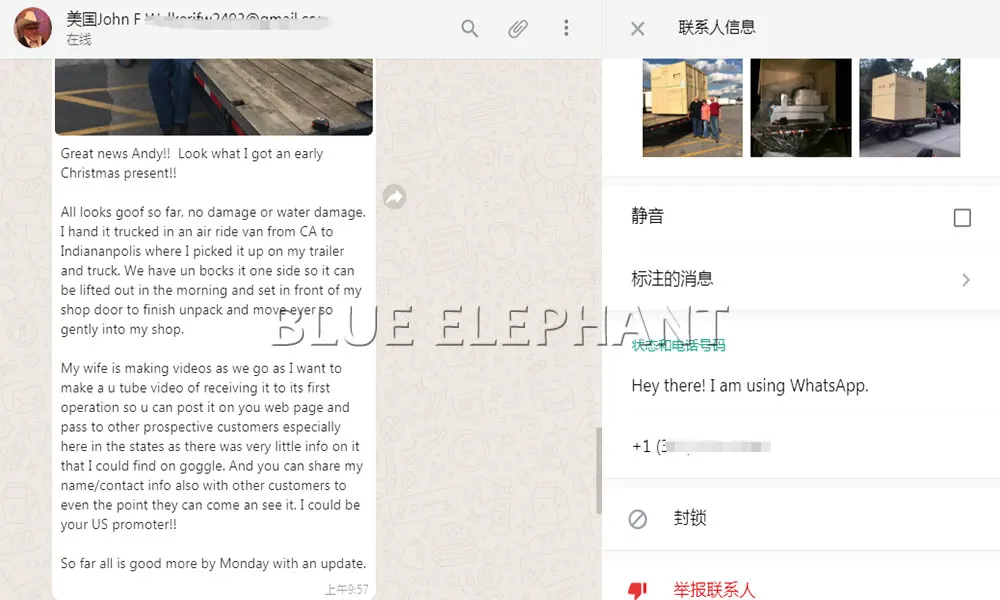This screenshot has width=1000, height=600.
Task: Click the red thumbs-down report icon
Action: (x=637, y=590)
